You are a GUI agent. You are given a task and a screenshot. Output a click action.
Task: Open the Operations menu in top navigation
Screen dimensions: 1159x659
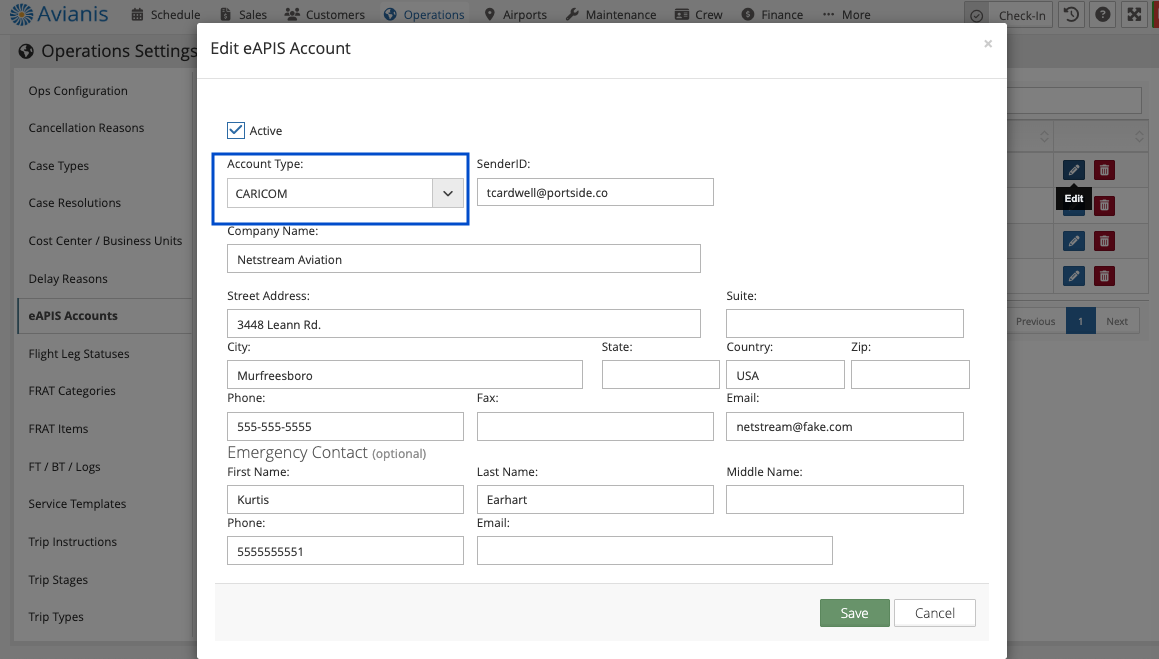[x=425, y=15]
